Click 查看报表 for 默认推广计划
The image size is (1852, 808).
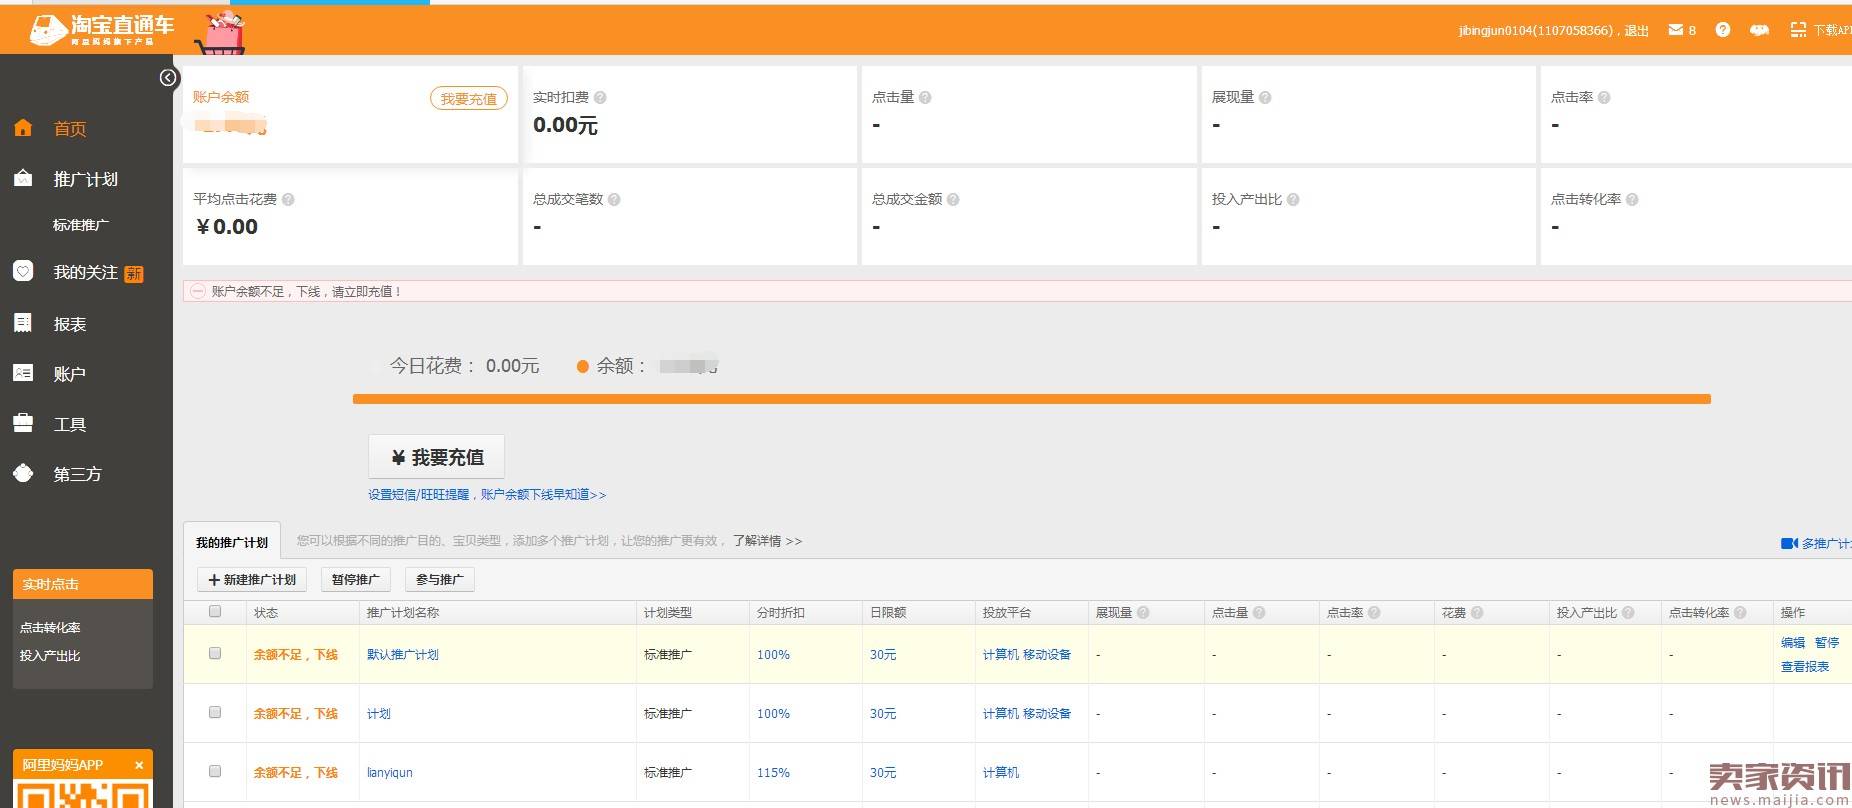pos(1805,667)
